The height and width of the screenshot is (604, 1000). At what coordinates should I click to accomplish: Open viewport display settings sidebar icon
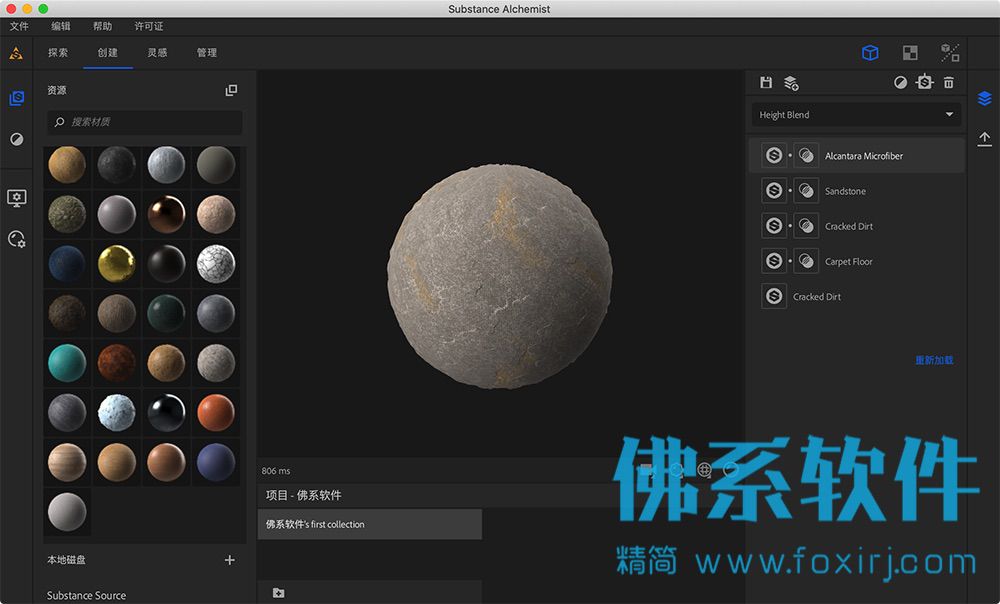click(17, 198)
